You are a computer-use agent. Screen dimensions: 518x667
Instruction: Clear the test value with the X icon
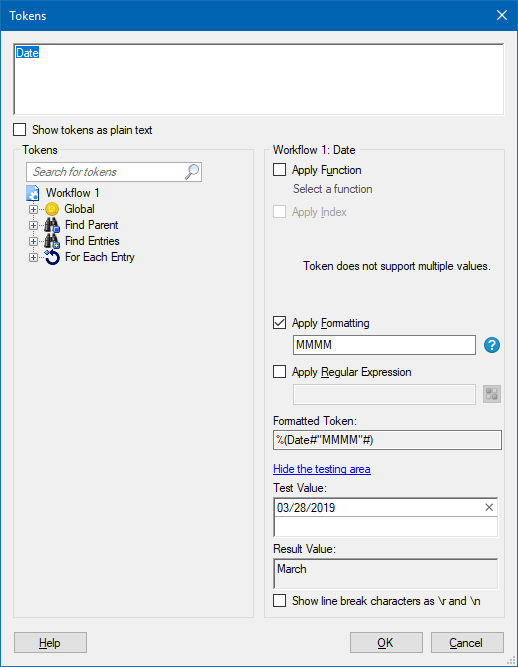(489, 507)
